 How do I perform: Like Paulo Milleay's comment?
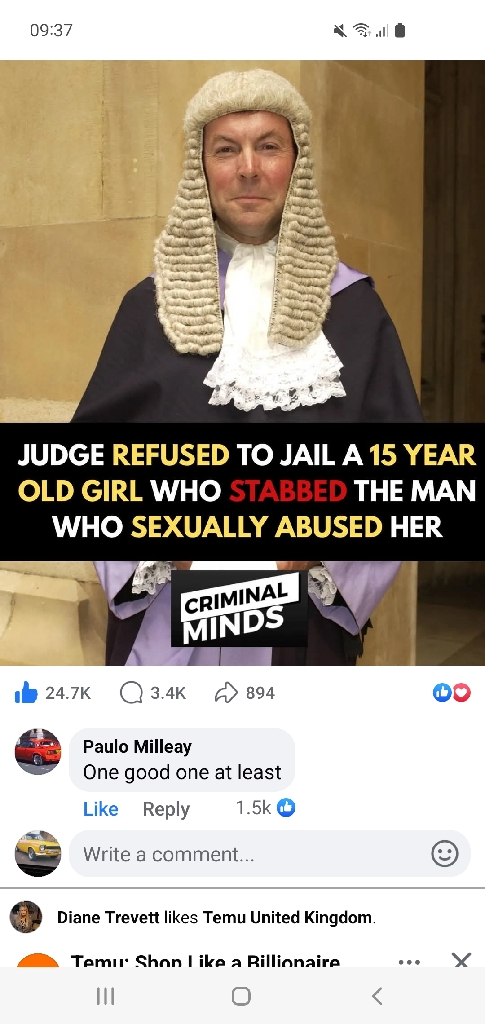click(101, 809)
